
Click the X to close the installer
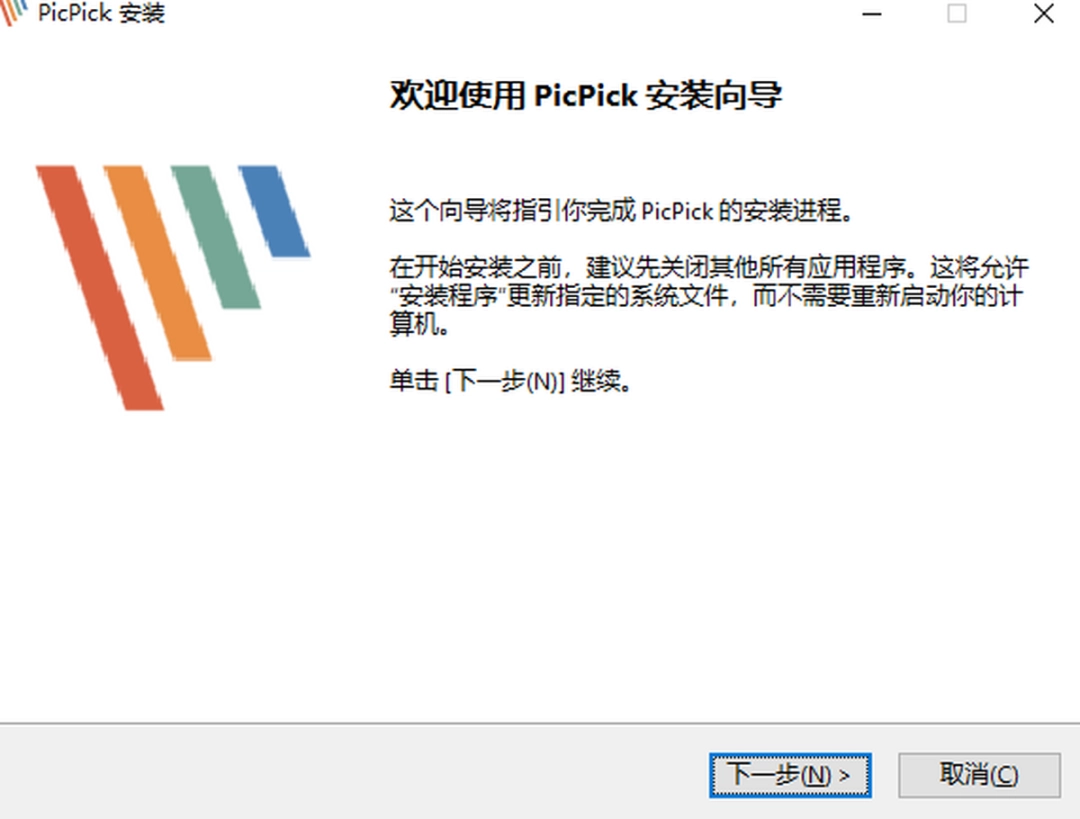point(1043,14)
